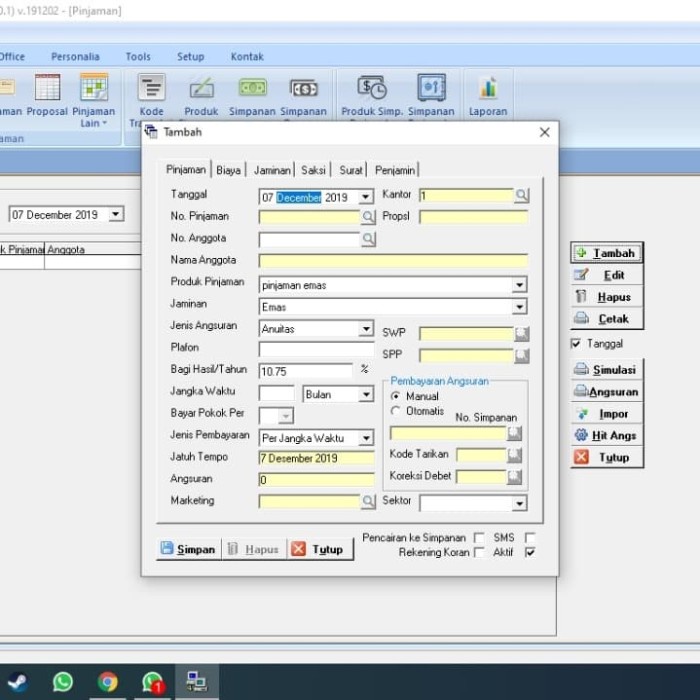Switch to the Jaminan tab
Screen dimensions: 700x700
click(272, 170)
